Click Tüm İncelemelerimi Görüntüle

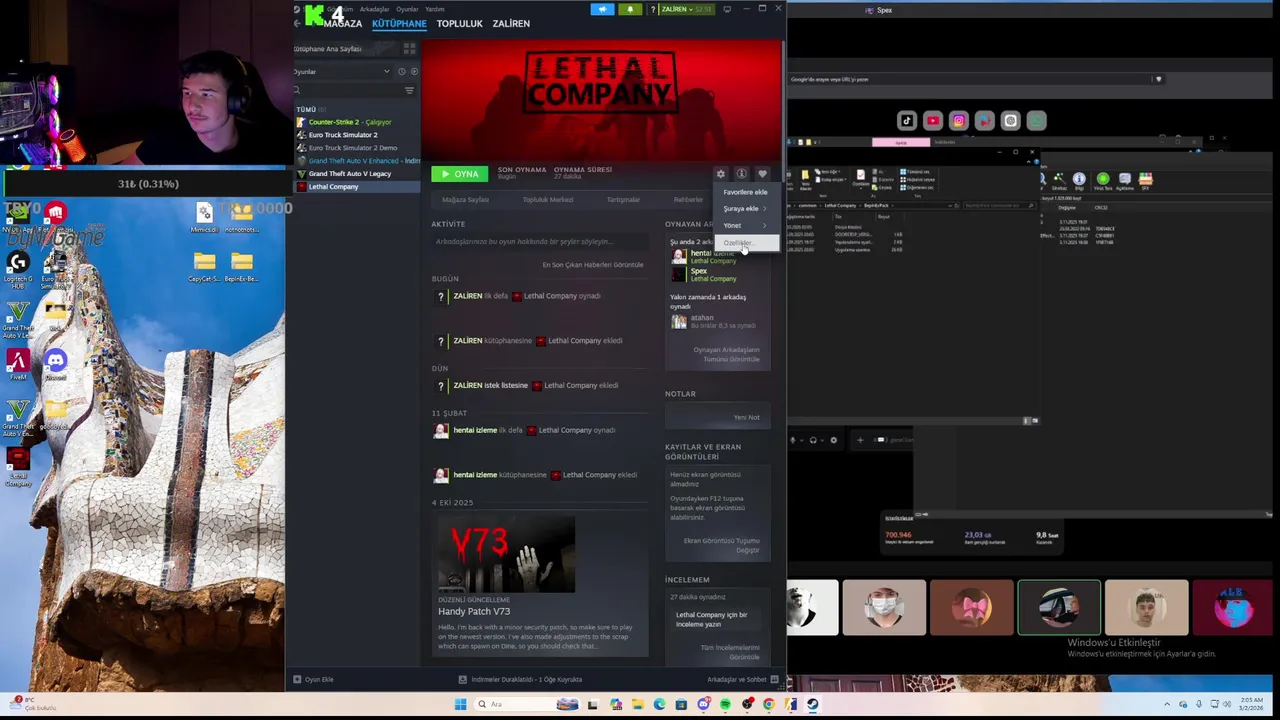(729, 652)
